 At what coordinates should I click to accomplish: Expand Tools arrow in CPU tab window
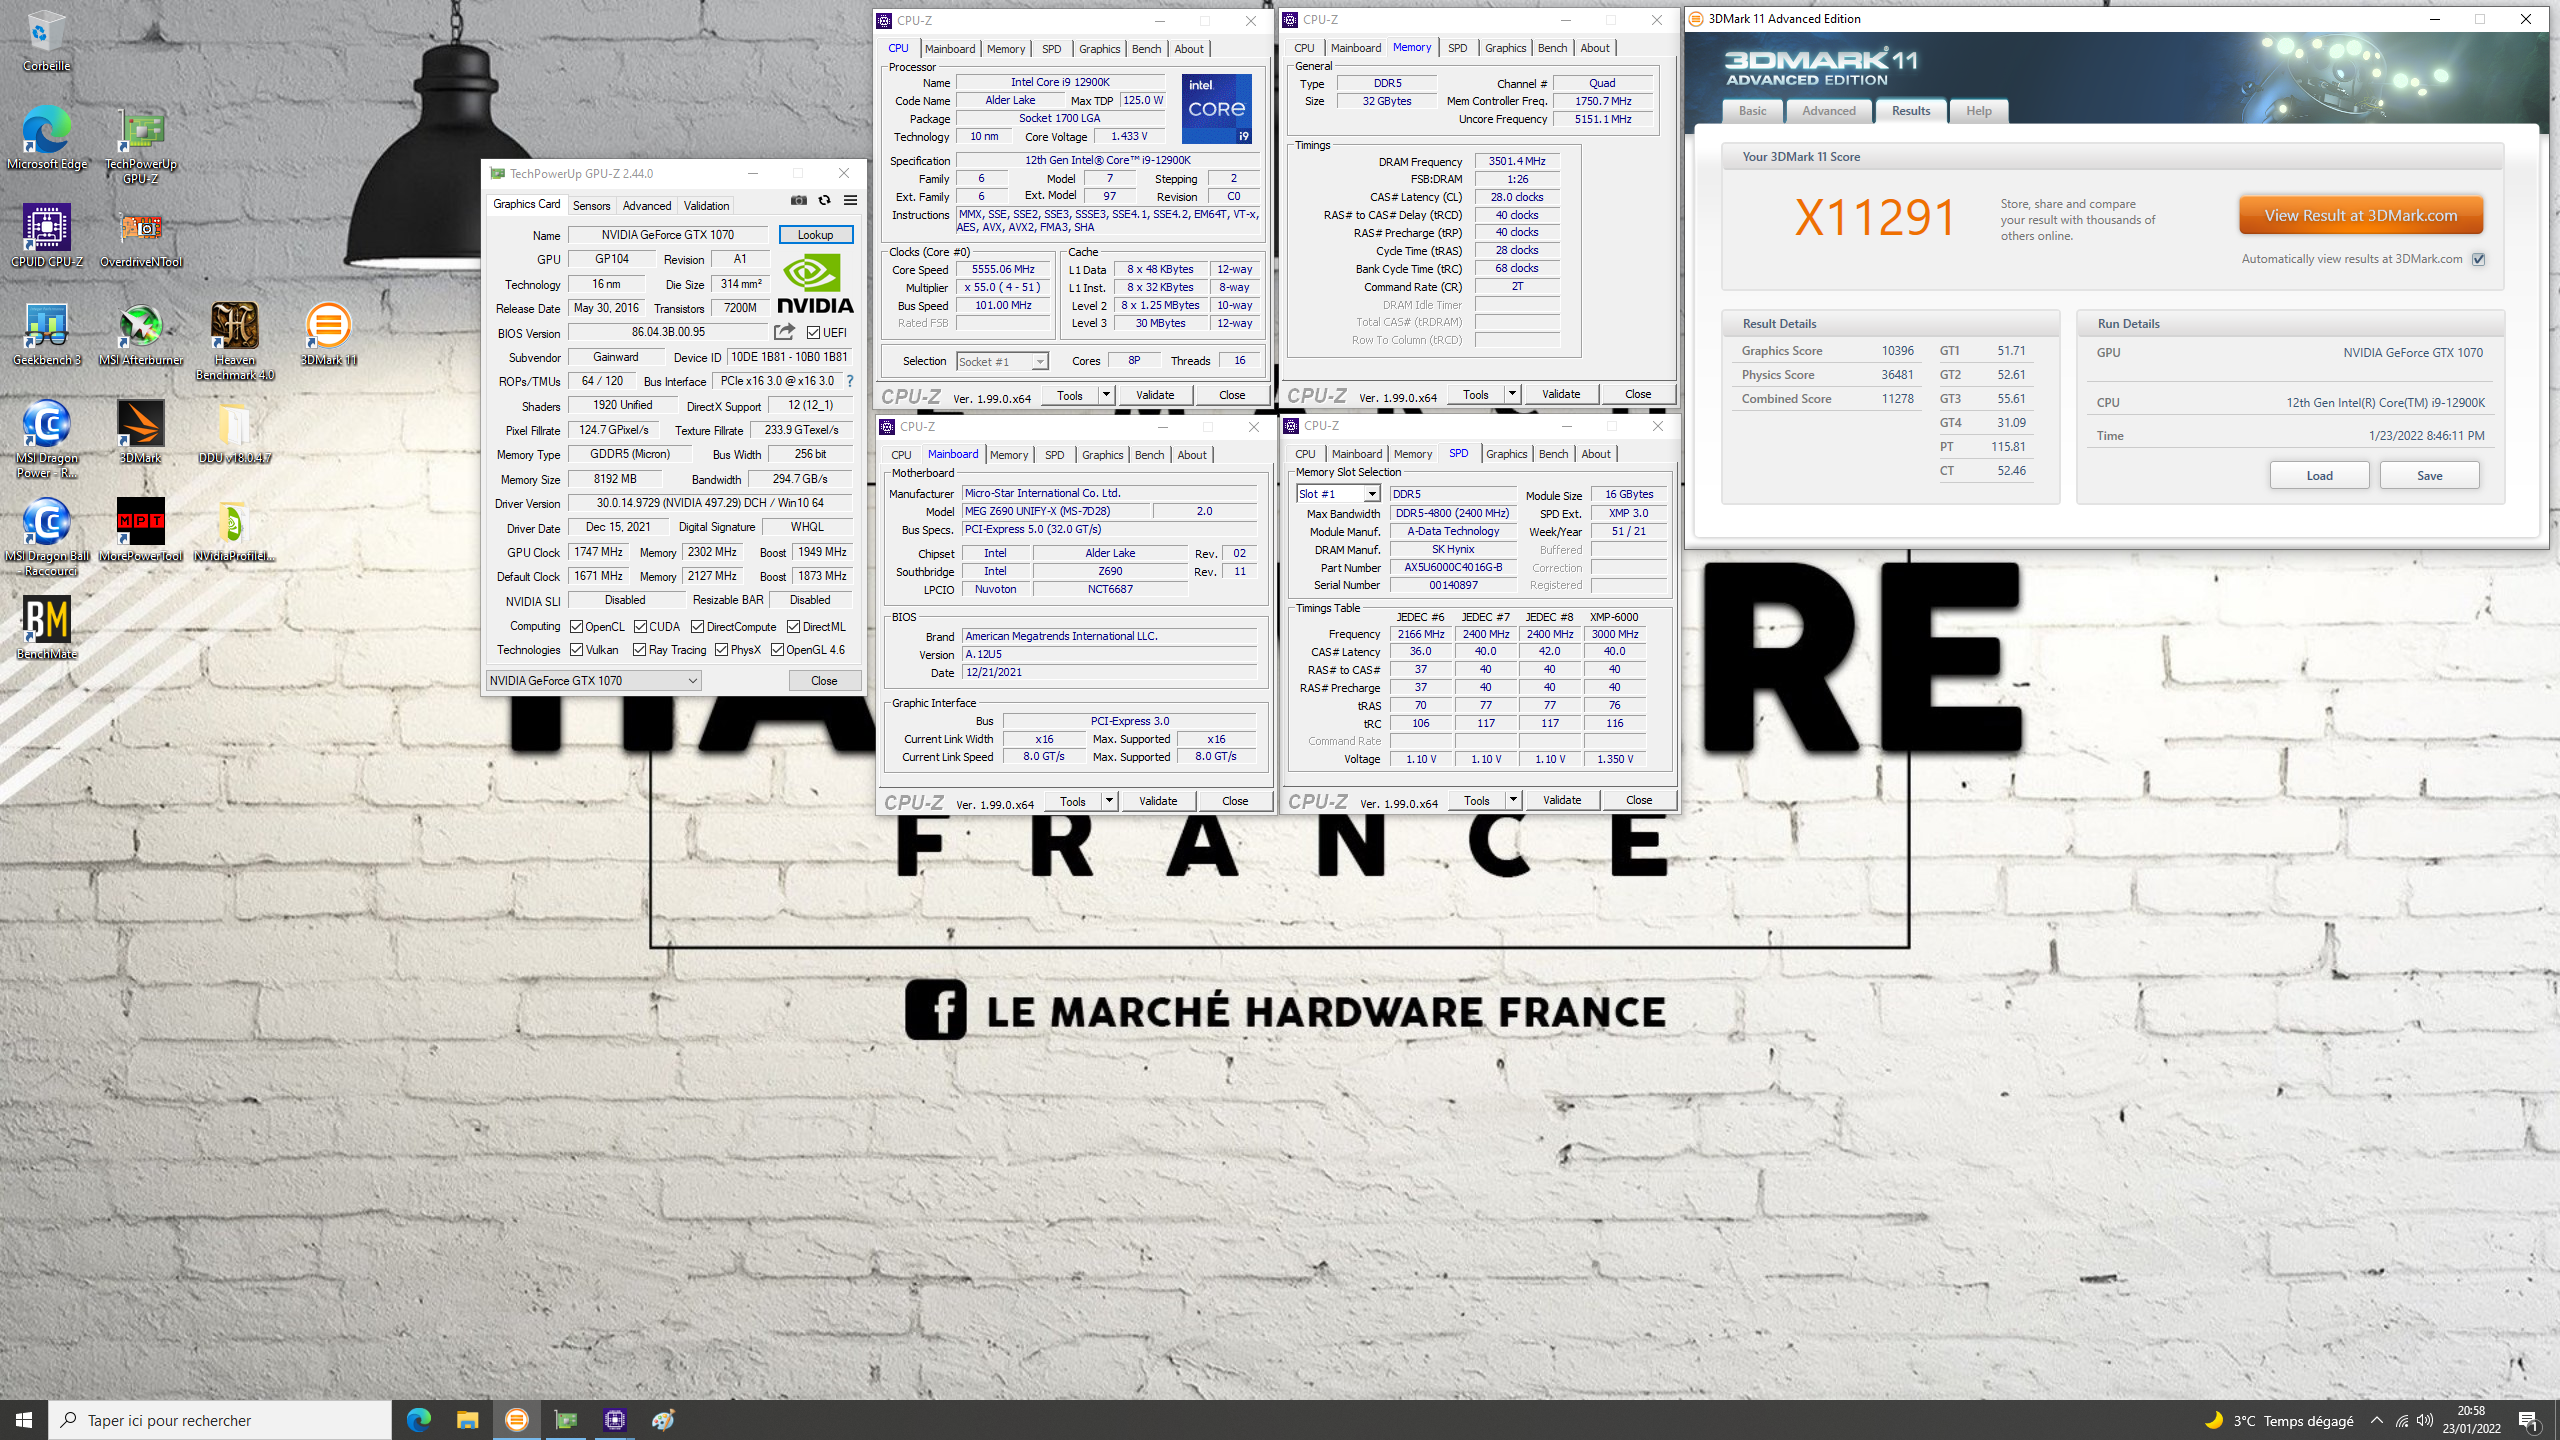point(1106,395)
